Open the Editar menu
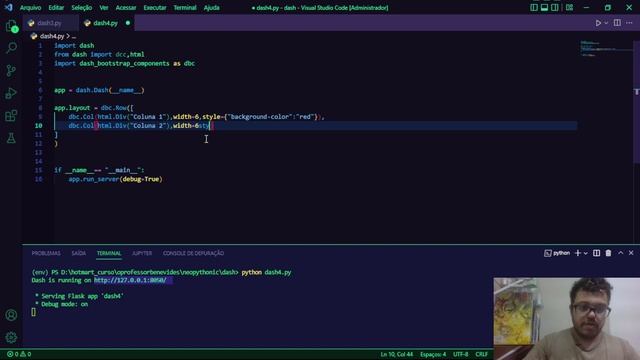The image size is (640, 360). (56, 8)
